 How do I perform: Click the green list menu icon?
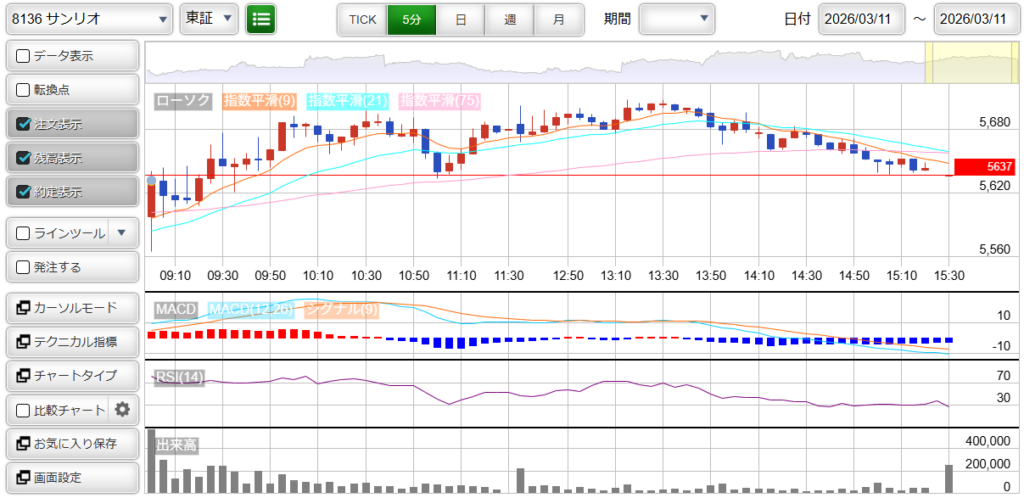(x=261, y=19)
